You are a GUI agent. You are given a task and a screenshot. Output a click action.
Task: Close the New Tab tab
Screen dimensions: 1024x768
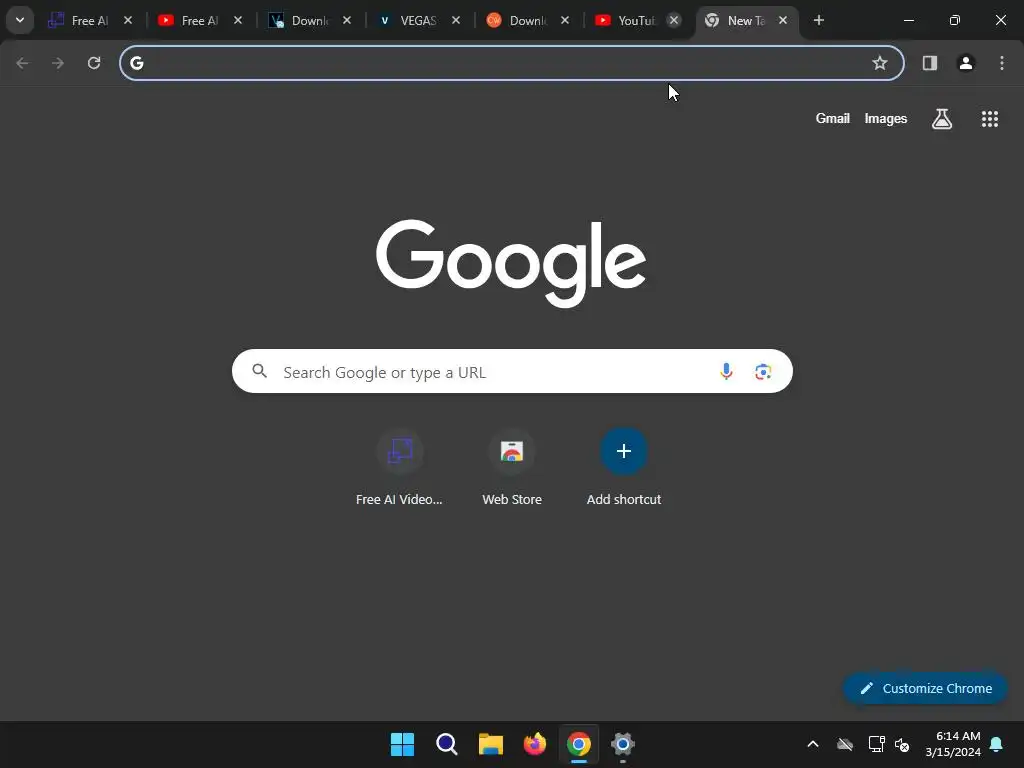click(783, 20)
